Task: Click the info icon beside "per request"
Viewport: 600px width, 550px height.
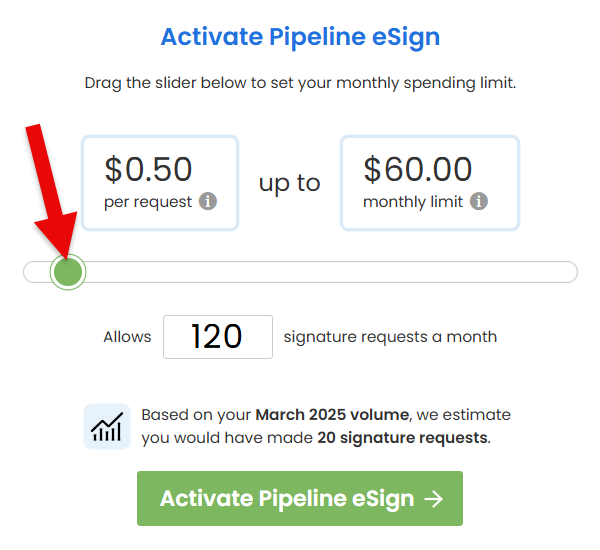Action: 208,202
